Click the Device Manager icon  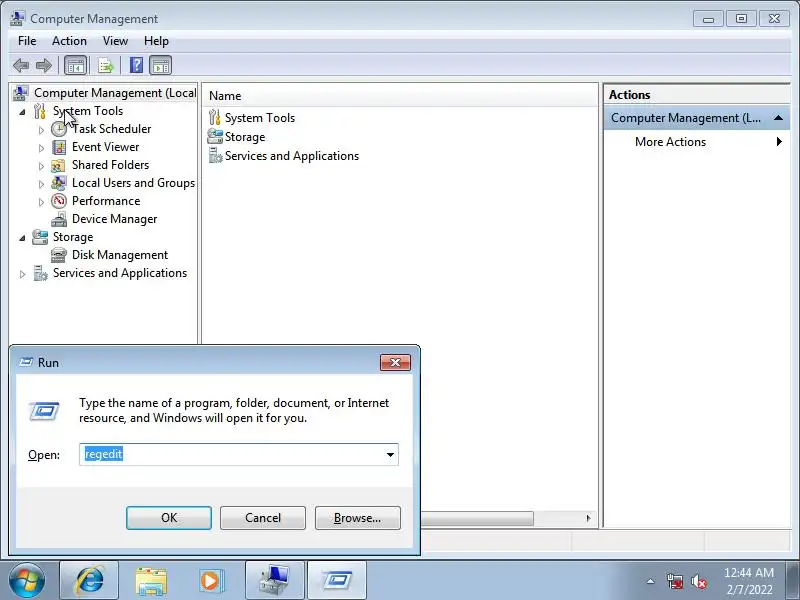pyautogui.click(x=59, y=219)
